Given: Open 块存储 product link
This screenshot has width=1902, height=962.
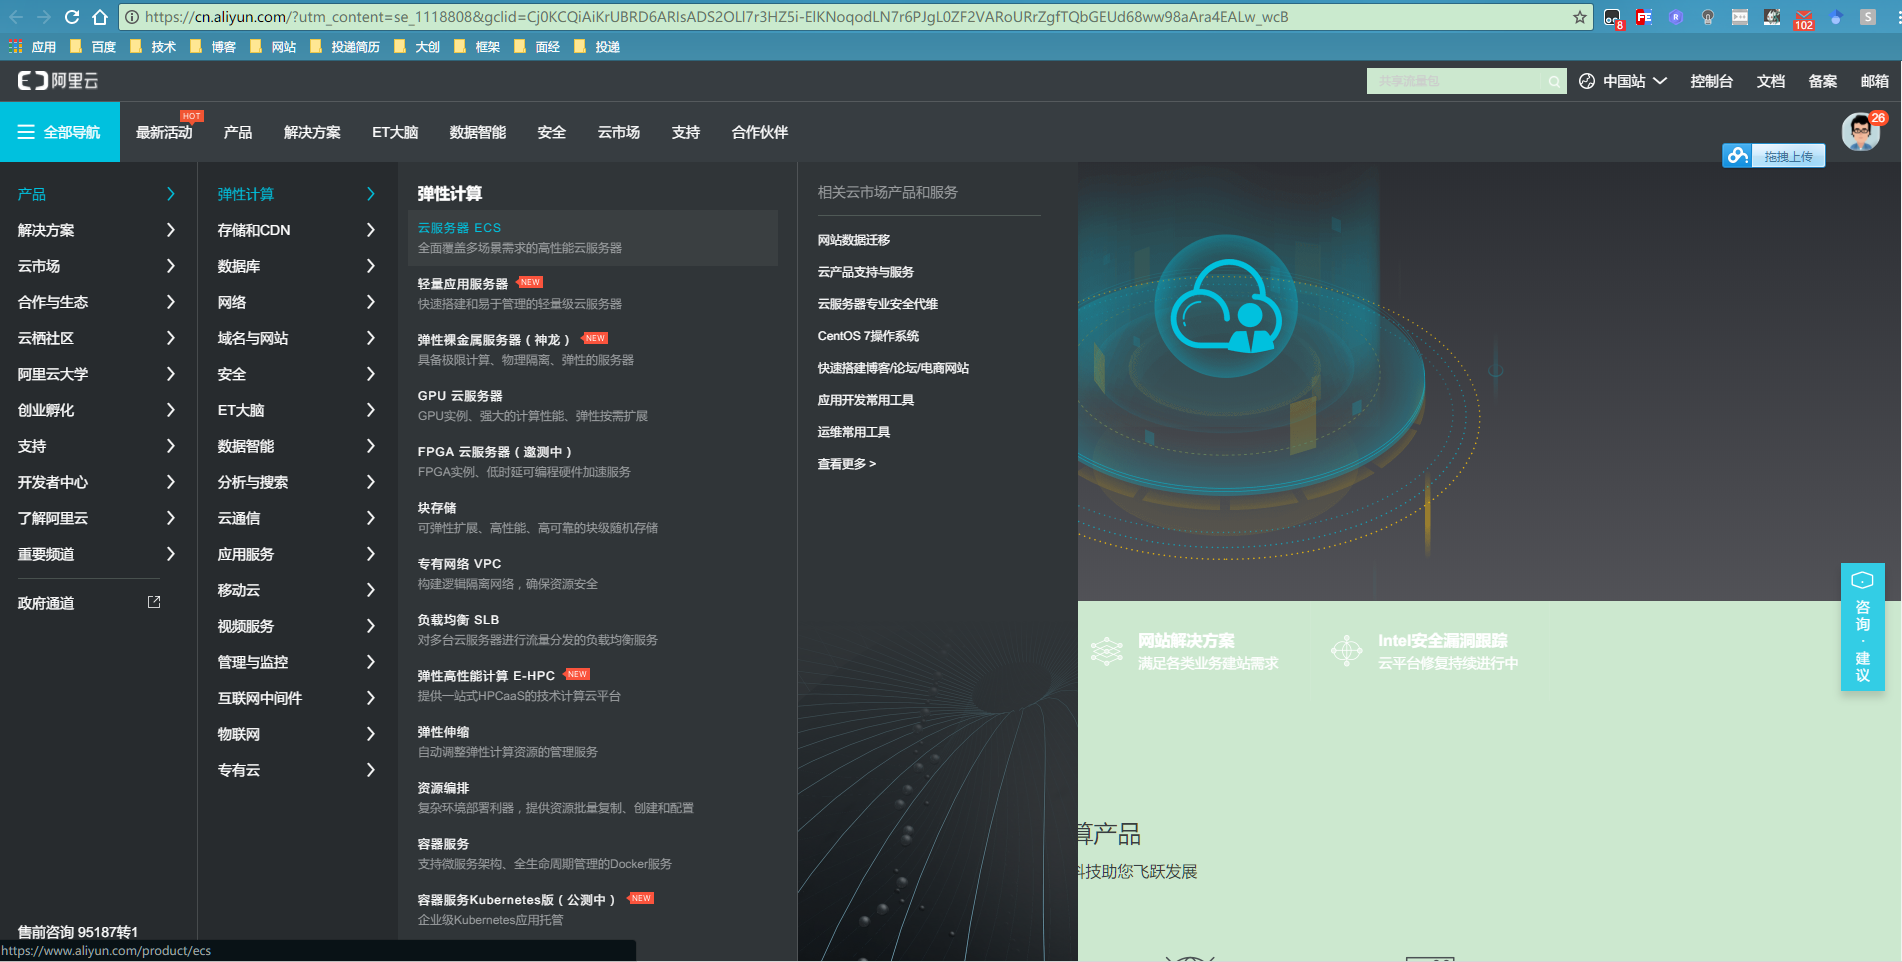Looking at the screenshot, I should [437, 508].
